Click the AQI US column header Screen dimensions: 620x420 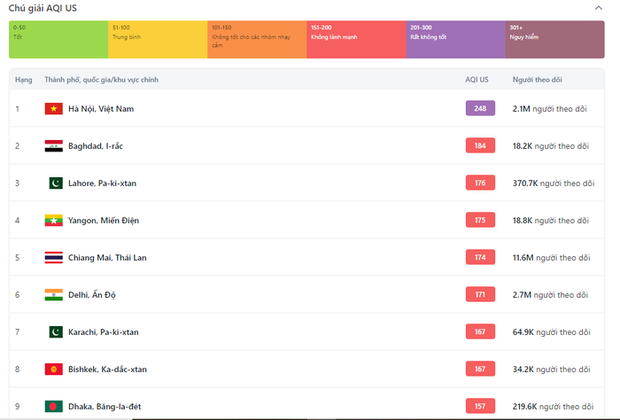[x=477, y=79]
